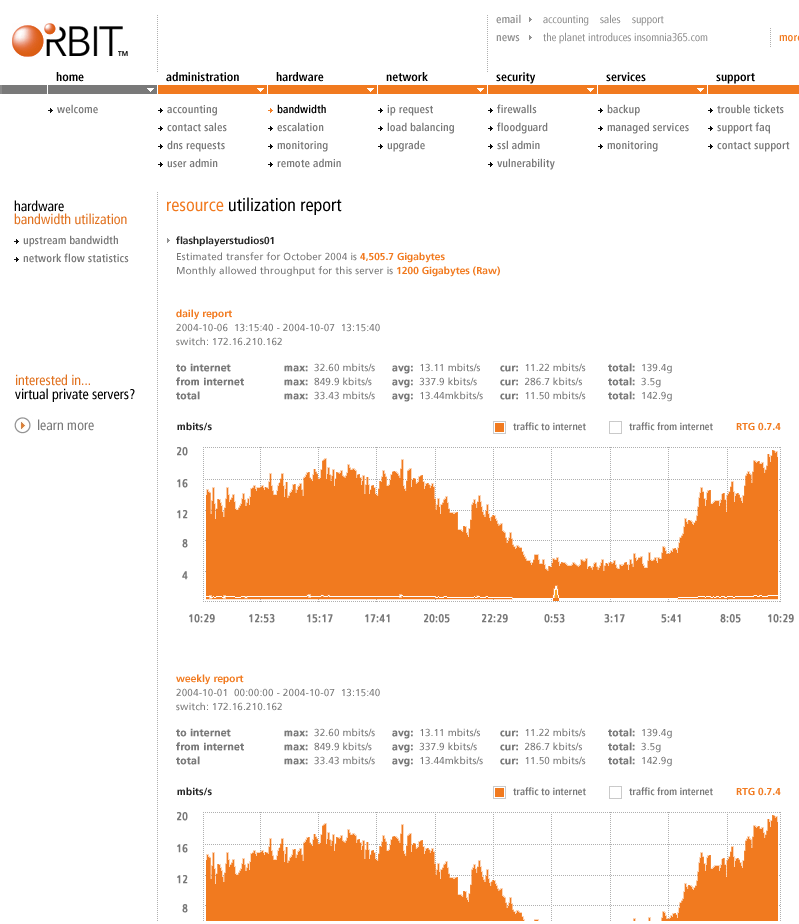
Task: Toggle daily report traffic from internet checkbox
Action: click(x=615, y=427)
